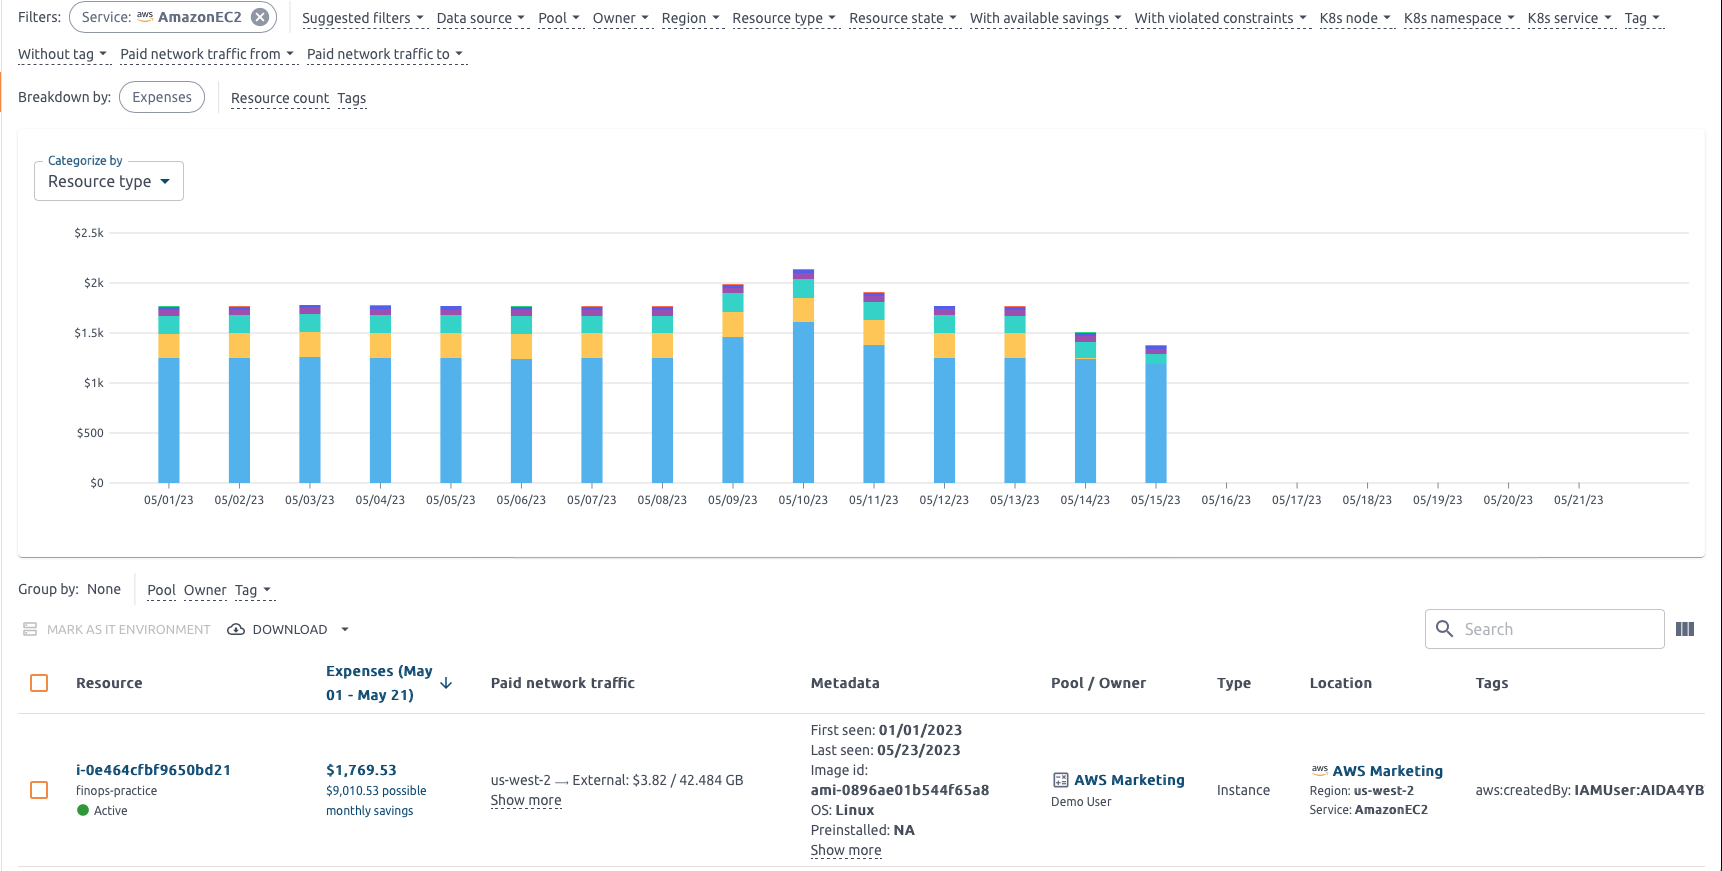Click the search magnifier icon
This screenshot has width=1722, height=871.
1444,628
